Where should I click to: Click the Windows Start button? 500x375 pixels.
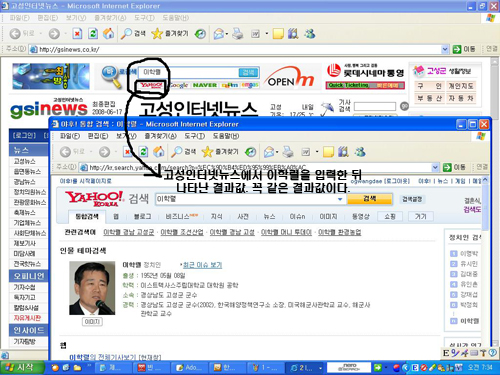(22, 368)
